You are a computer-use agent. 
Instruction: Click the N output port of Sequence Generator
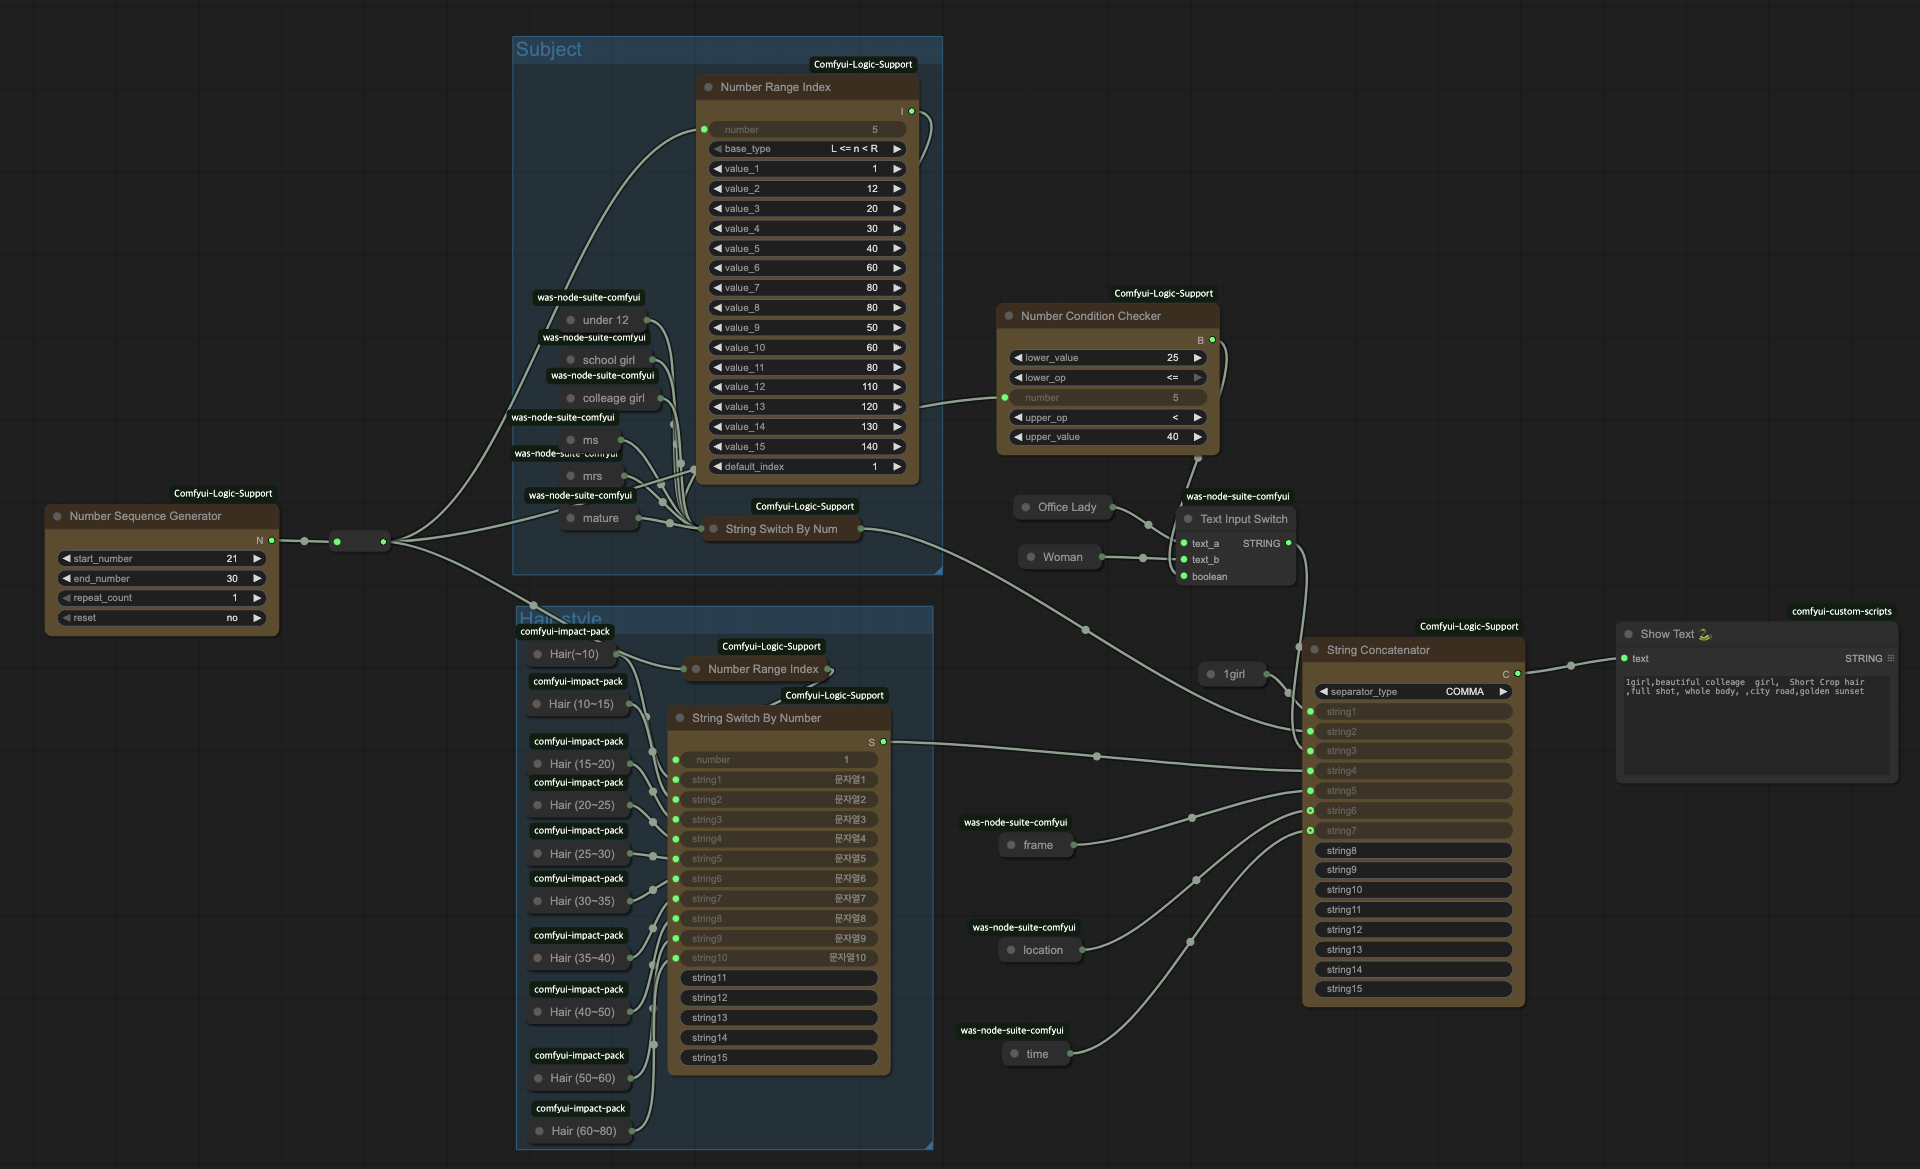tap(271, 540)
